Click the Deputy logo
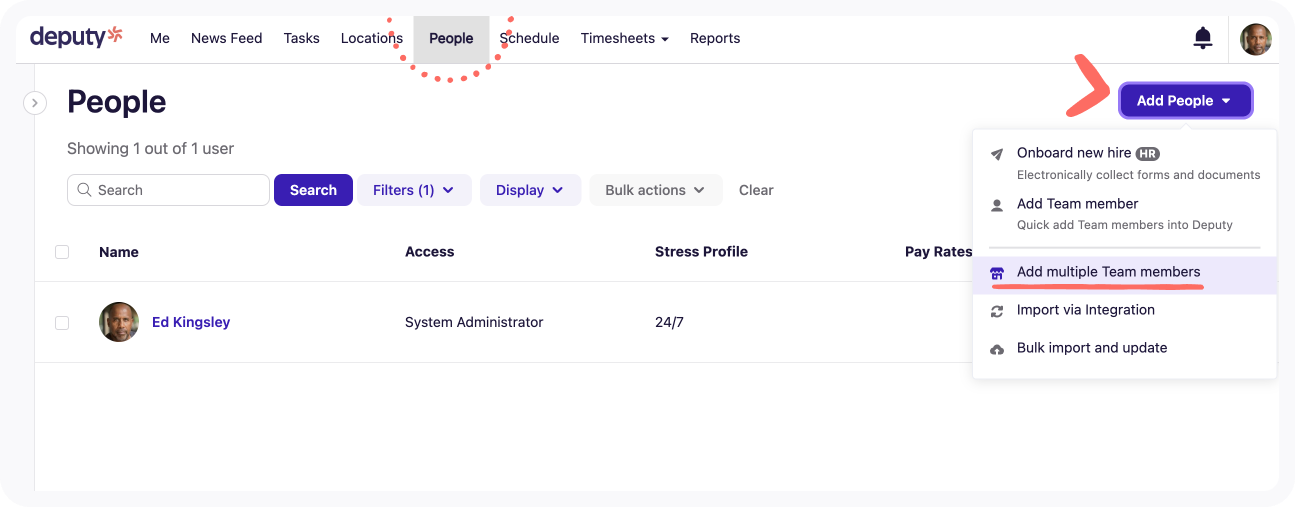Image resolution: width=1295 pixels, height=507 pixels. (x=76, y=37)
